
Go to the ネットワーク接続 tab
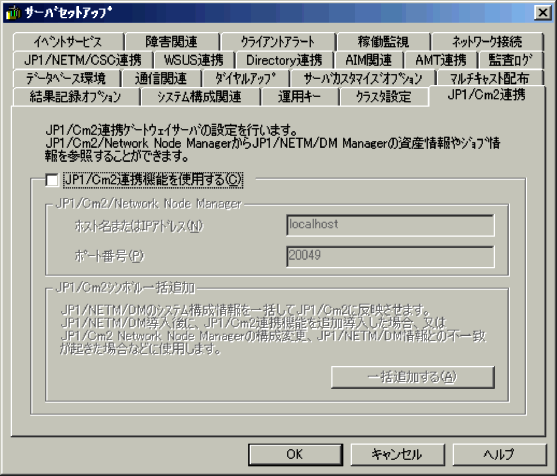coord(487,42)
